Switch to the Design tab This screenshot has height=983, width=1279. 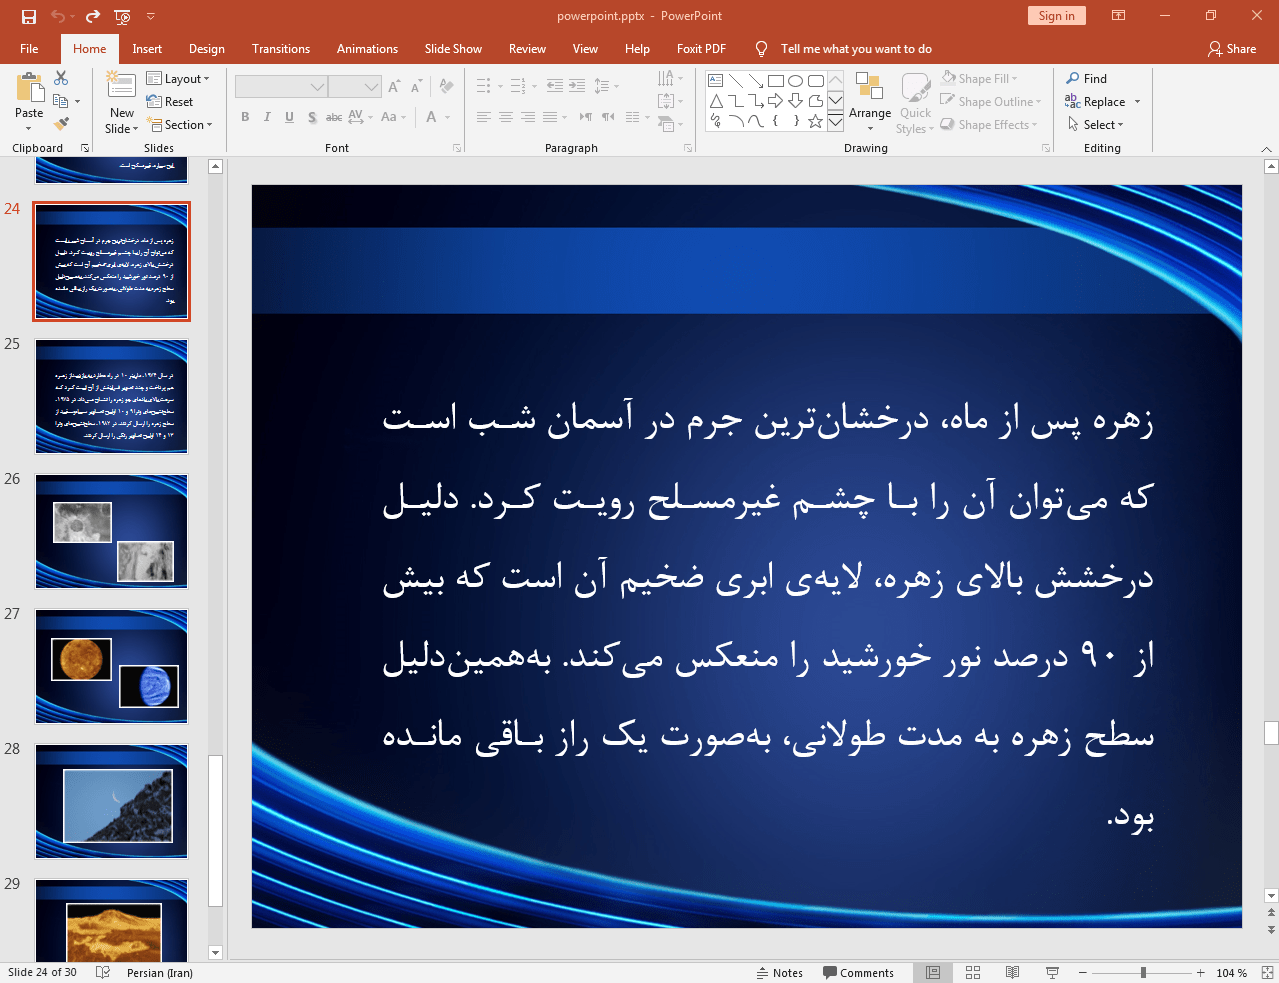pyautogui.click(x=207, y=49)
